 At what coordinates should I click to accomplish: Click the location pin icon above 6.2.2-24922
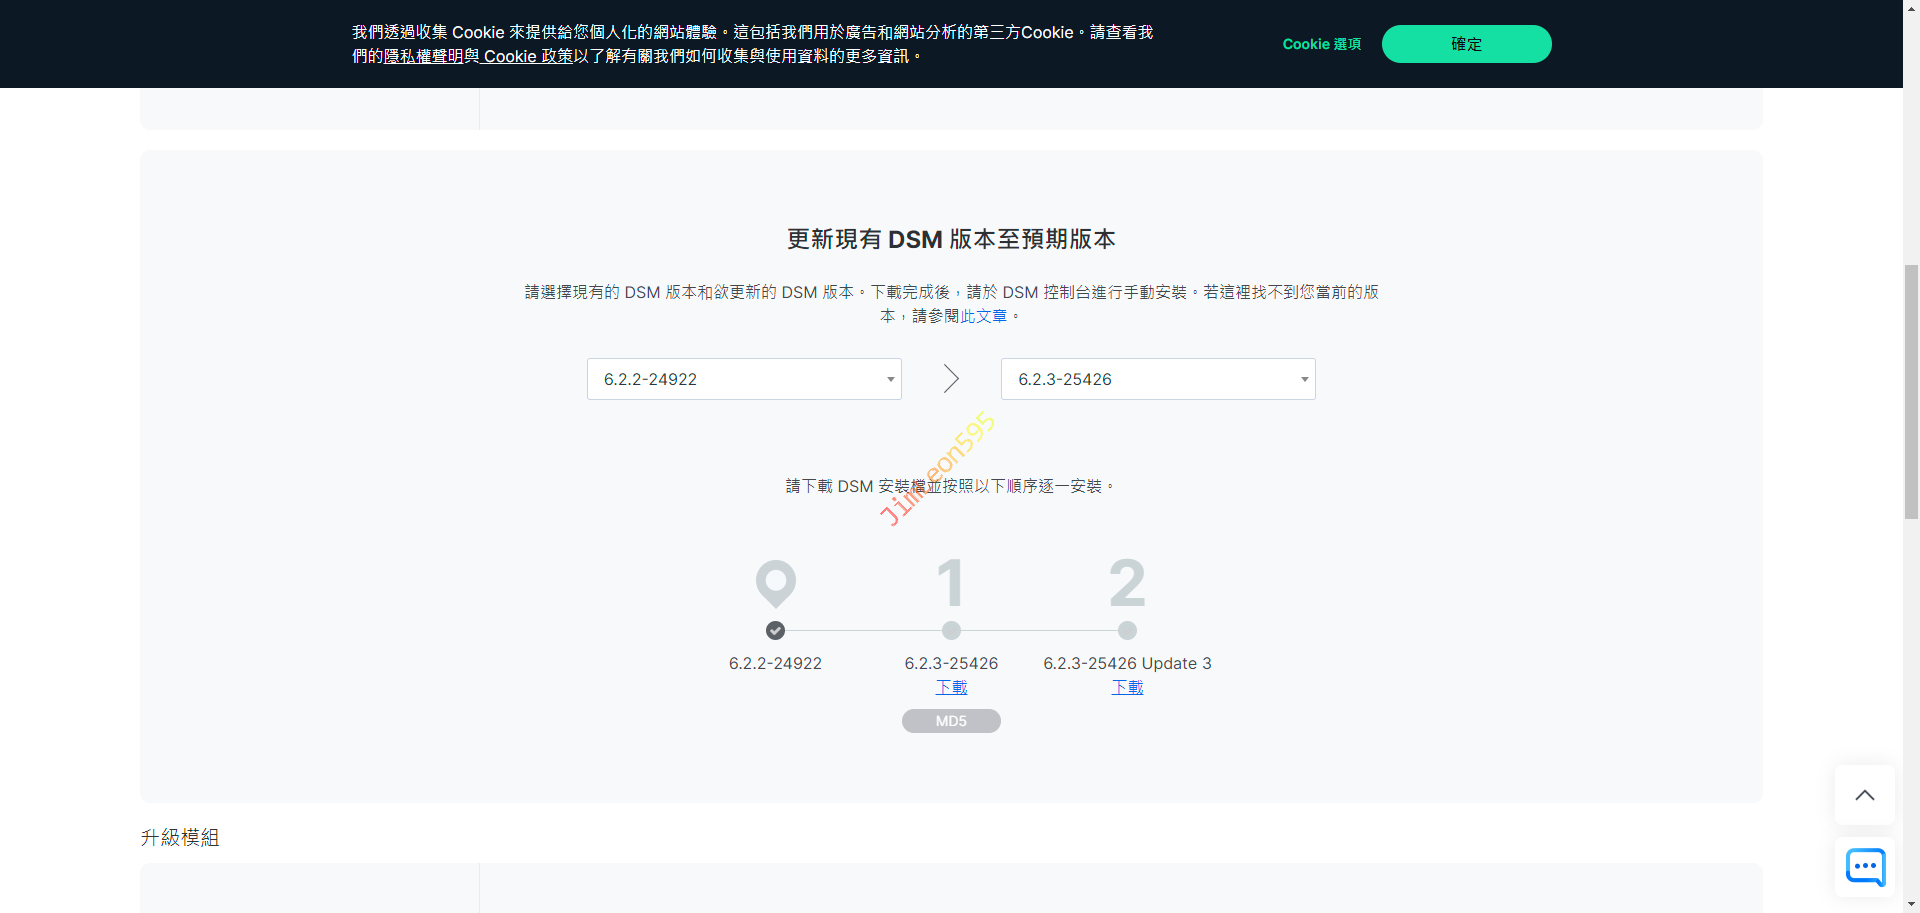click(775, 582)
